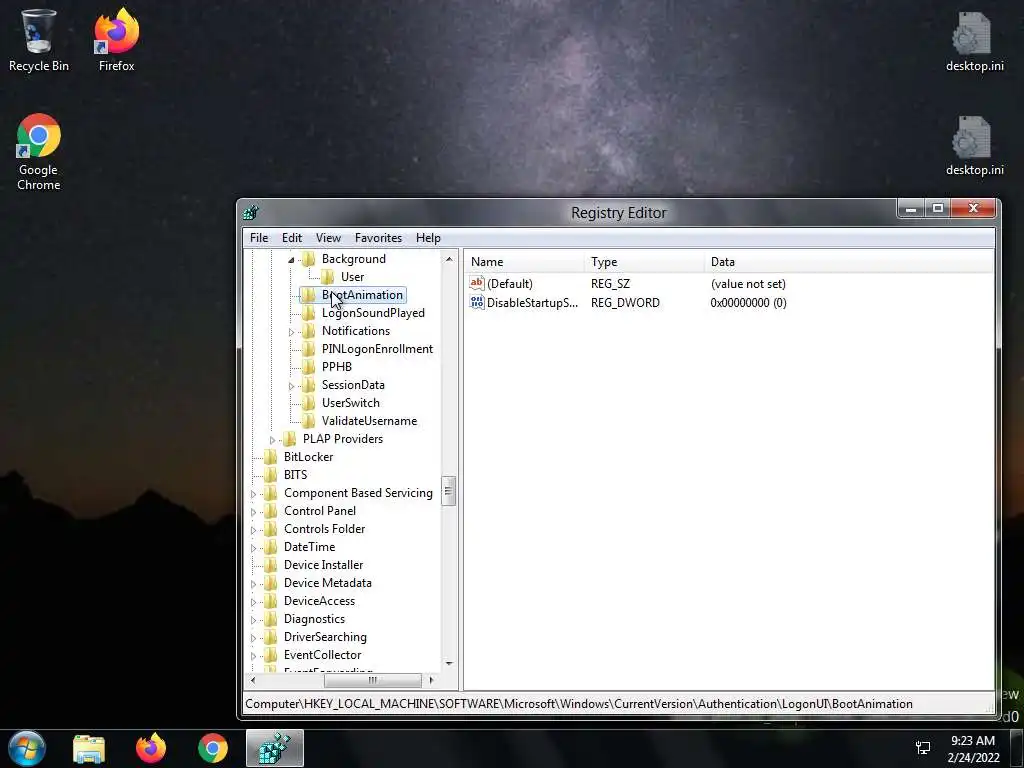Click the PINLogonEnrollment folder icon

click(x=308, y=349)
